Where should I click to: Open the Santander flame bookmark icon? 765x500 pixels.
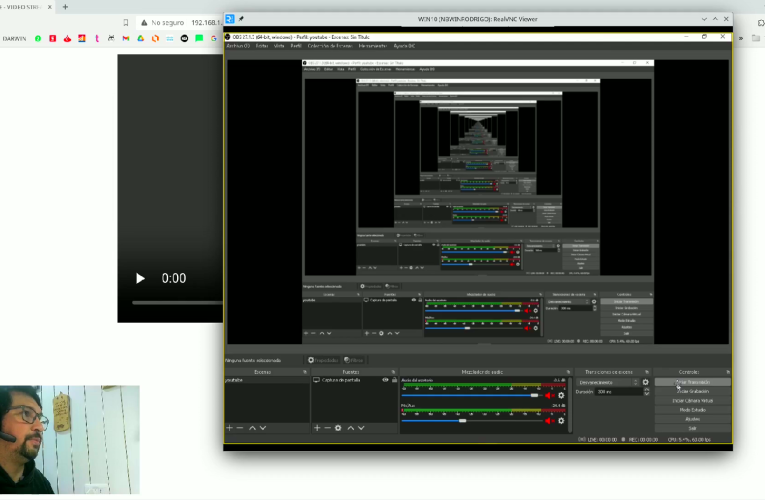67,39
